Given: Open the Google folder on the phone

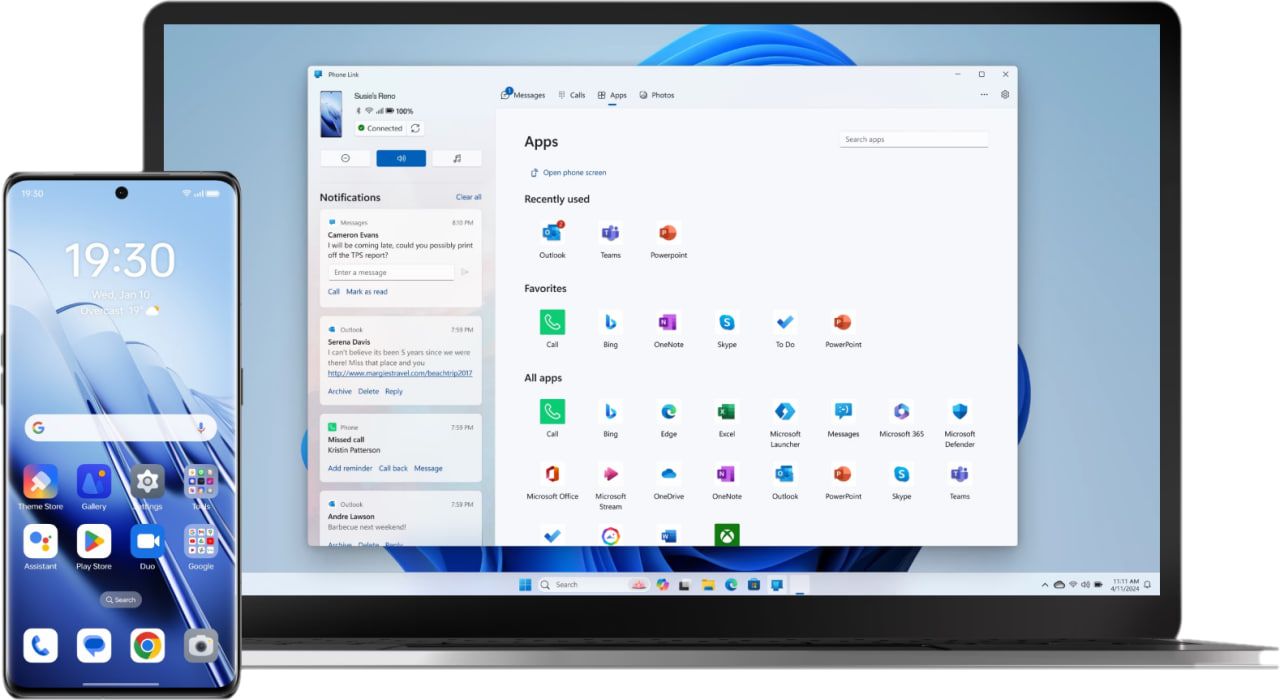Looking at the screenshot, I should click(201, 541).
